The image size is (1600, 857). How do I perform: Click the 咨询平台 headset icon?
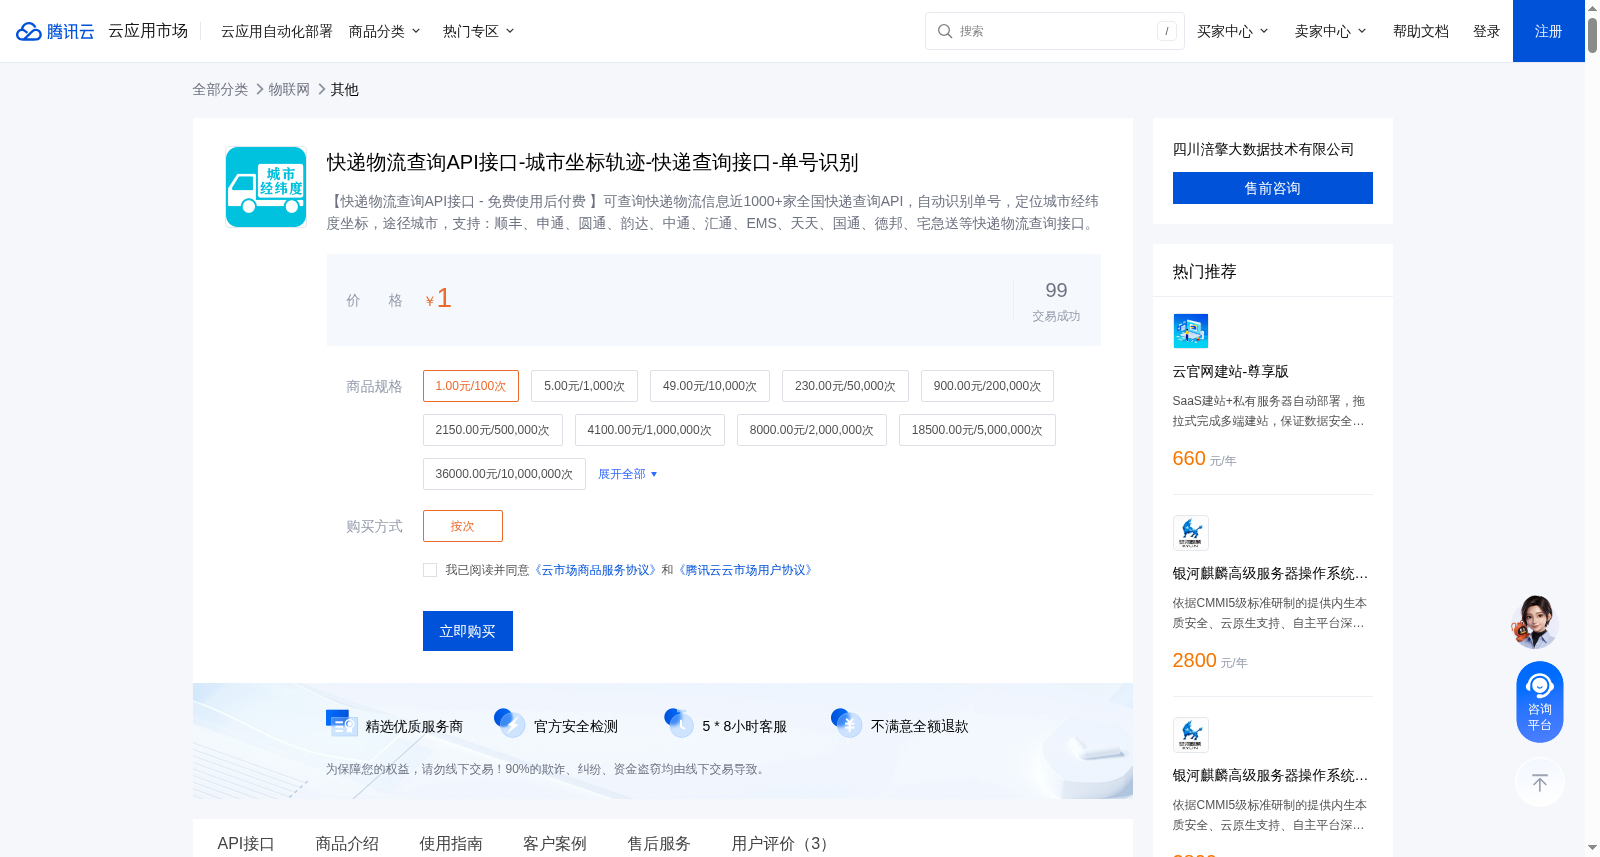1540,701
